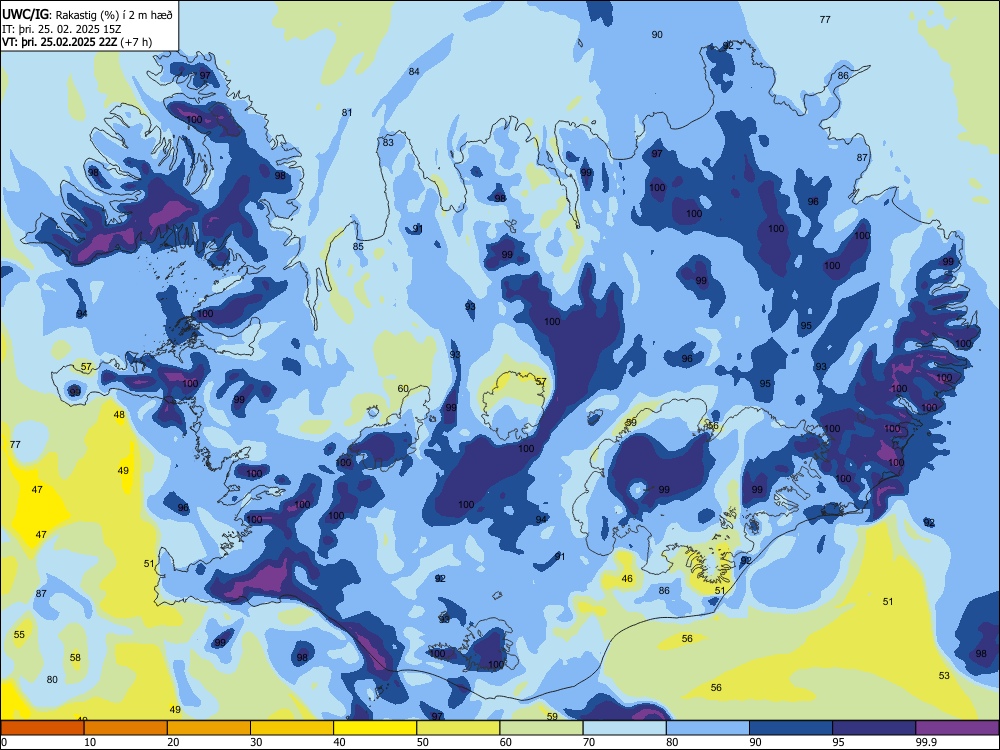Click the VT þri. 25.02.2025 22Z line
Viewport: 1000px width, 750px height.
click(77, 42)
